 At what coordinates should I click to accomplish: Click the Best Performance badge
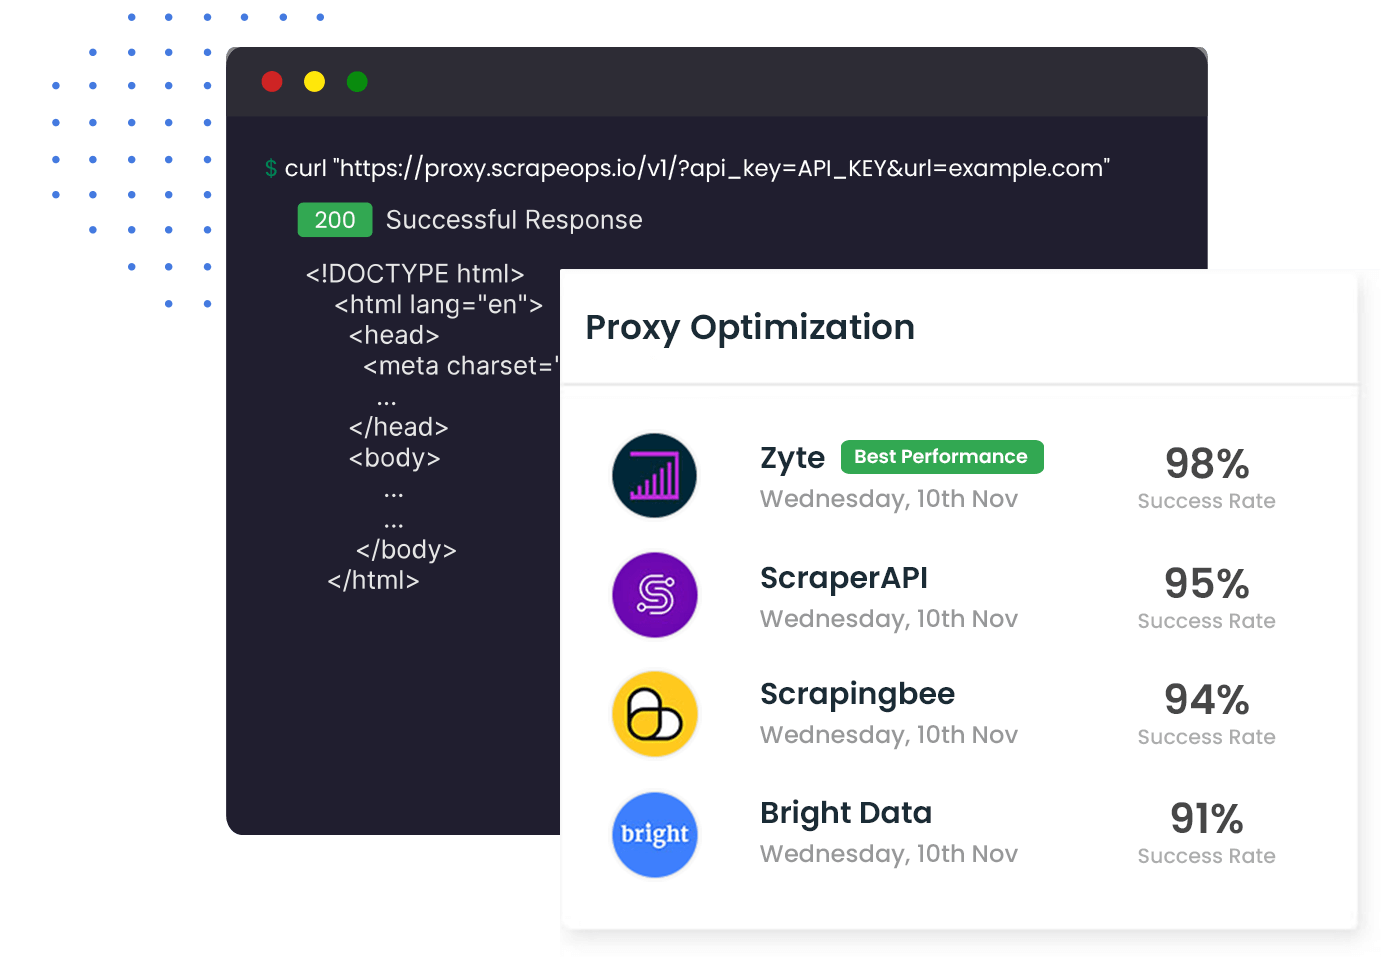coord(941,457)
